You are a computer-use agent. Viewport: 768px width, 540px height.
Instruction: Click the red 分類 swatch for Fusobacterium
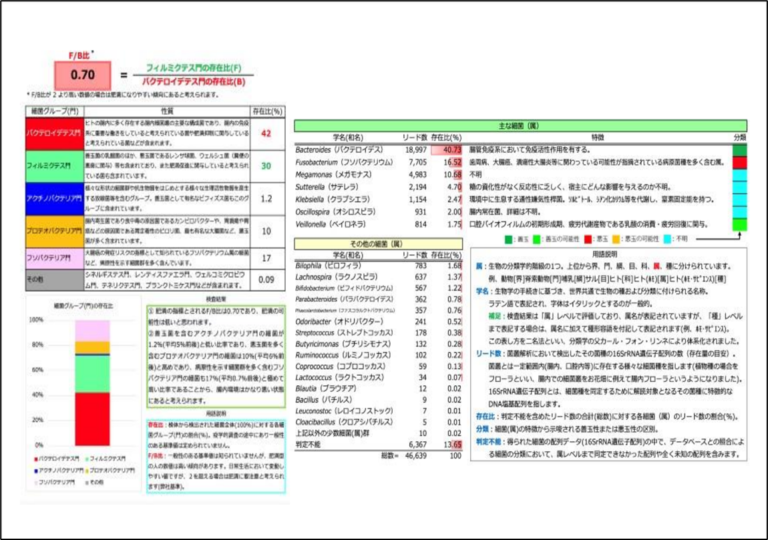pyautogui.click(x=739, y=161)
